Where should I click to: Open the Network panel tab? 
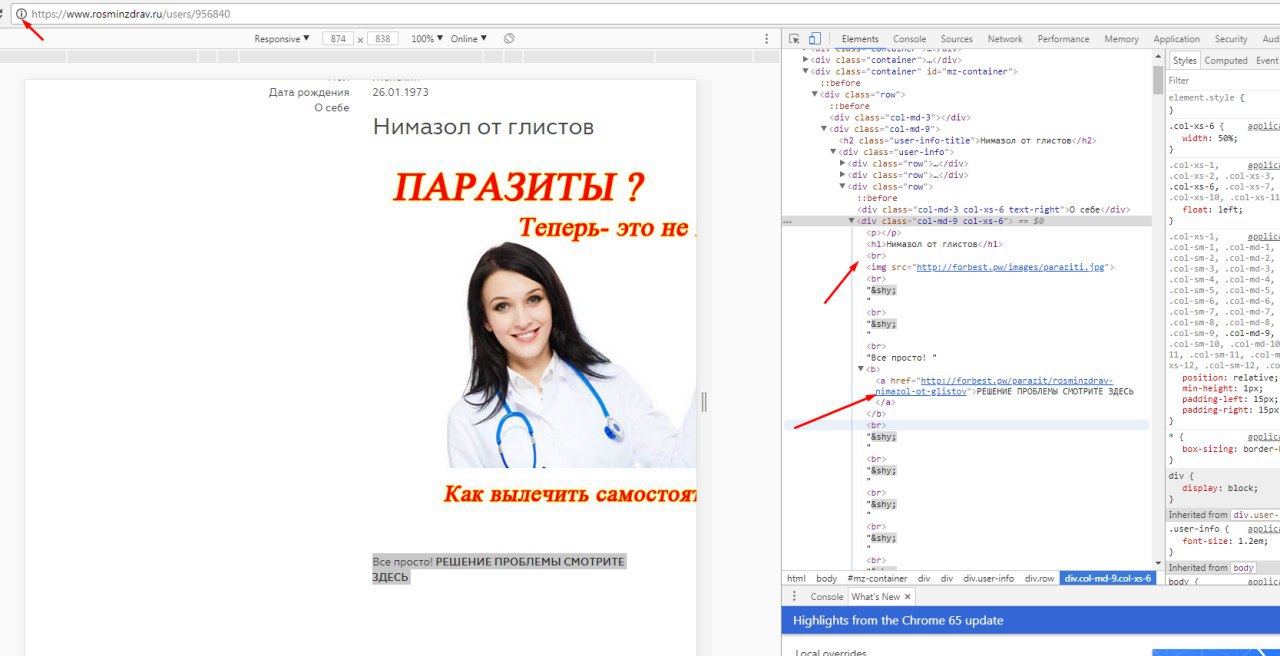tap(1005, 39)
